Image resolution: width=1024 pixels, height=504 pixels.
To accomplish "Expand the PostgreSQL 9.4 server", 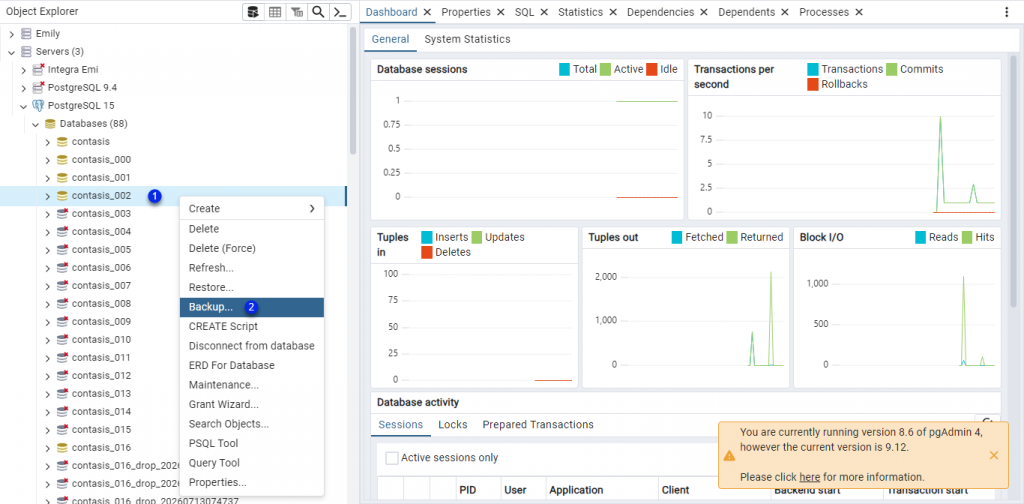I will pyautogui.click(x=24, y=87).
